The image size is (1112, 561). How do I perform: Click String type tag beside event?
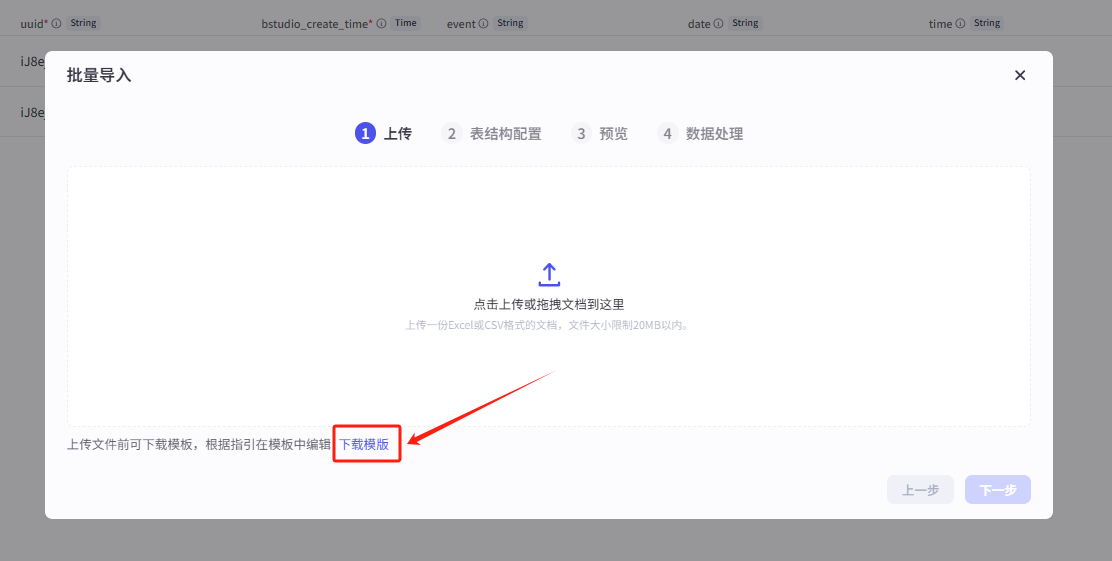click(510, 23)
